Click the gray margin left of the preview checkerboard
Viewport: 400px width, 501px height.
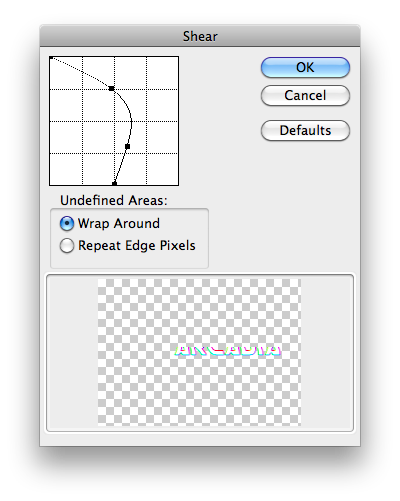[x=73, y=352]
